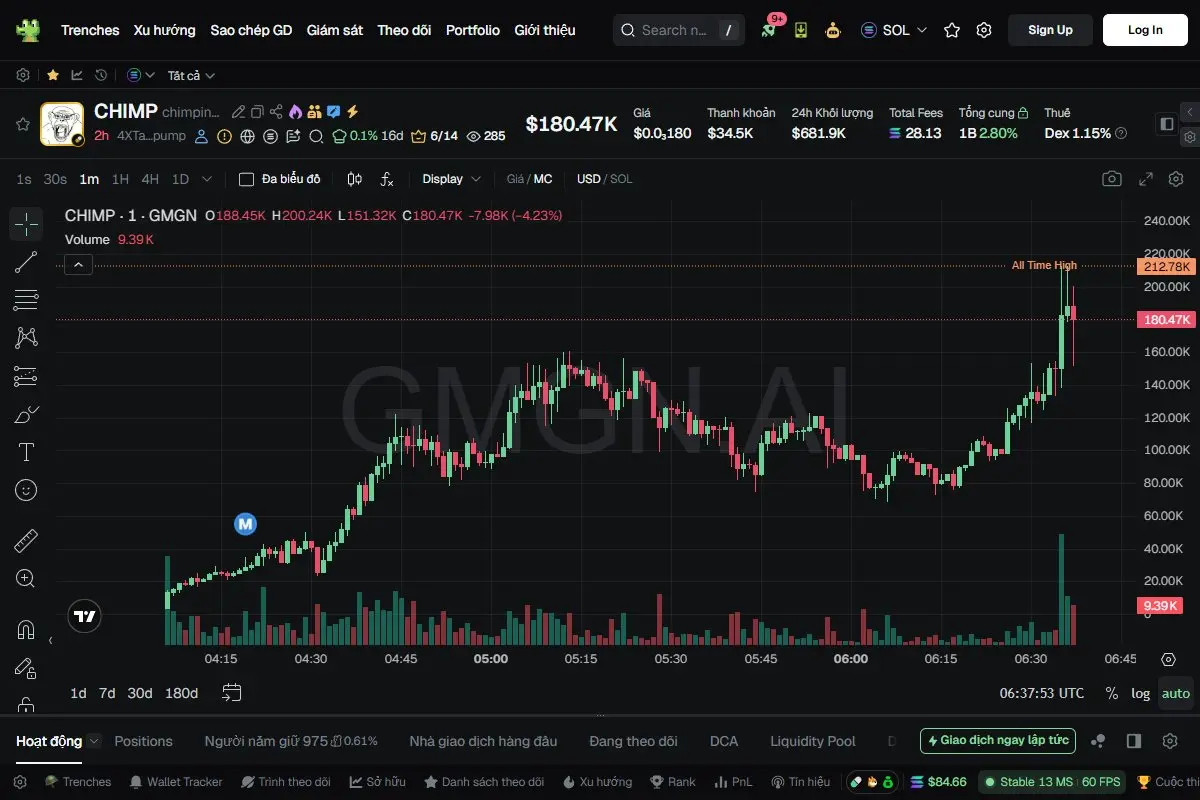
Task: Collapse right sidebar chevron
Action: (1189, 111)
